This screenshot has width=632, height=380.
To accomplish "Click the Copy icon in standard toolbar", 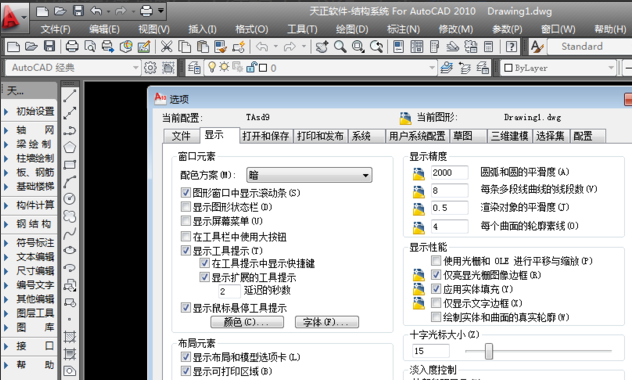I will tap(185, 47).
